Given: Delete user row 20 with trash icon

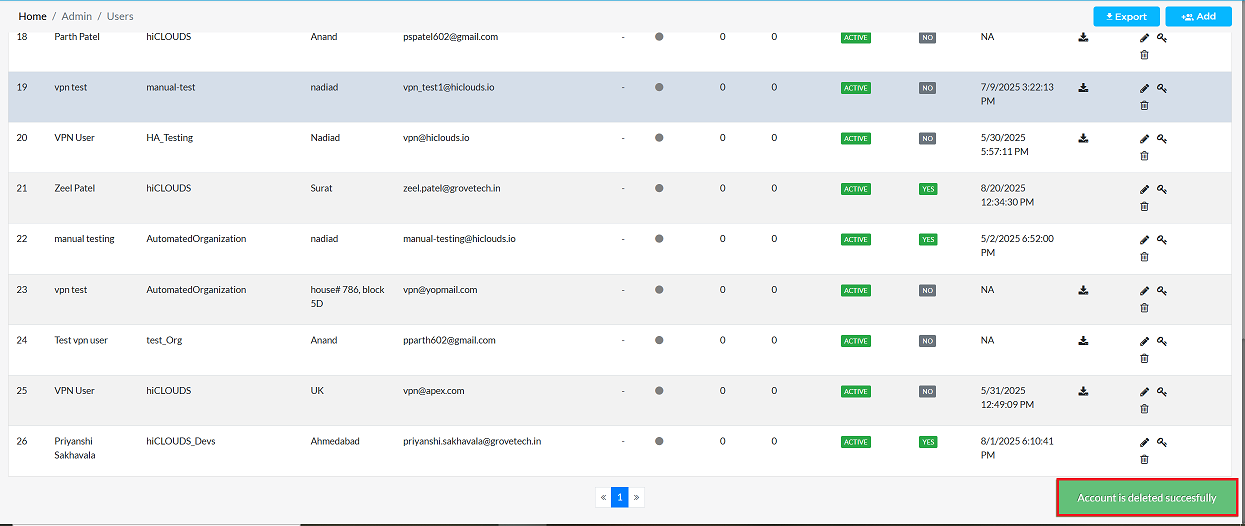Looking at the screenshot, I should (1144, 156).
